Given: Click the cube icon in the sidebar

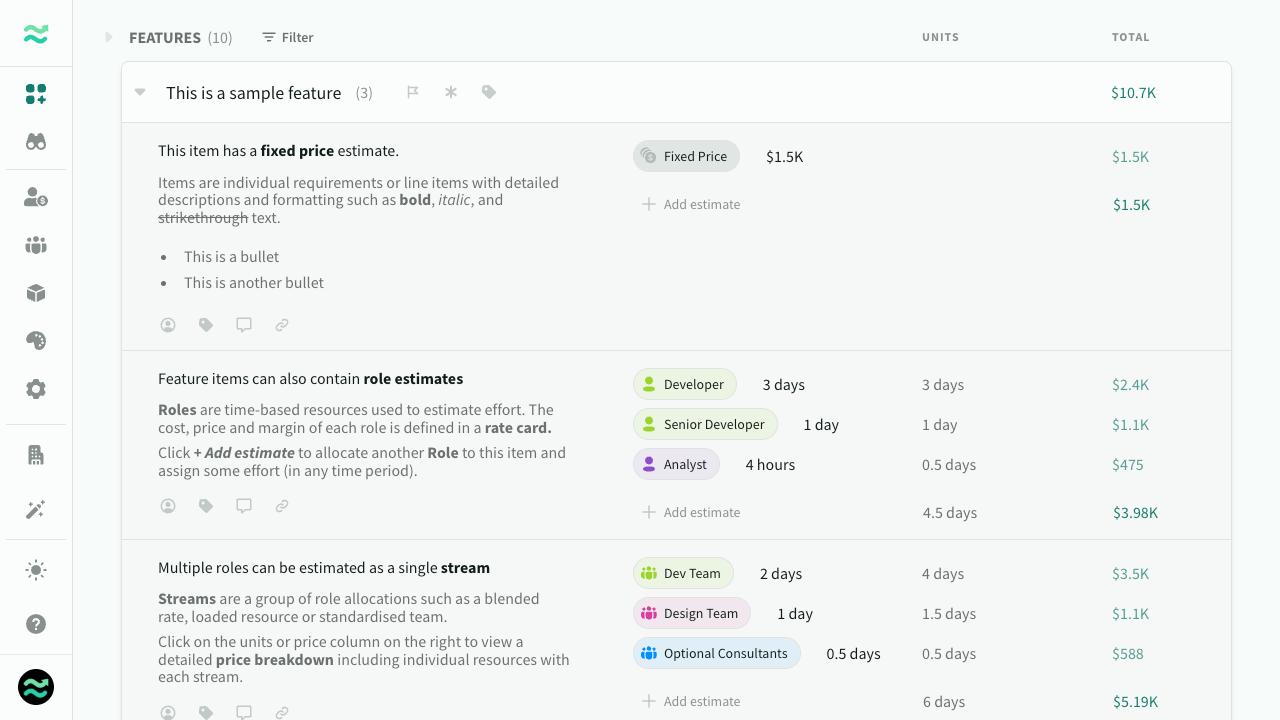Looking at the screenshot, I should pos(36,293).
